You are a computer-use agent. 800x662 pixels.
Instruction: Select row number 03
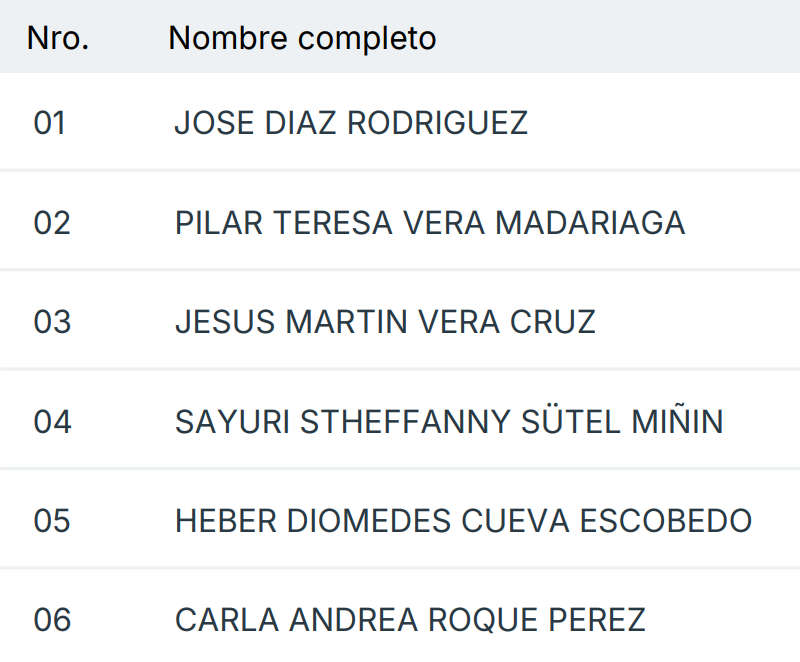pyautogui.click(x=52, y=322)
